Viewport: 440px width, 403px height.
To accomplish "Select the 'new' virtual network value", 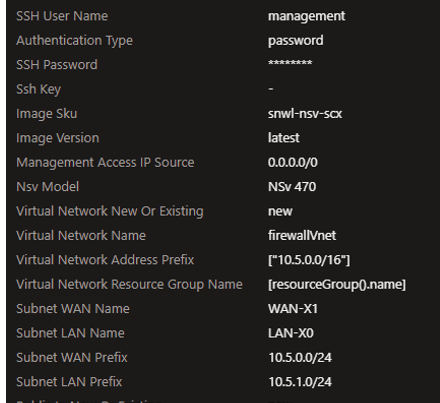I will [x=280, y=211].
